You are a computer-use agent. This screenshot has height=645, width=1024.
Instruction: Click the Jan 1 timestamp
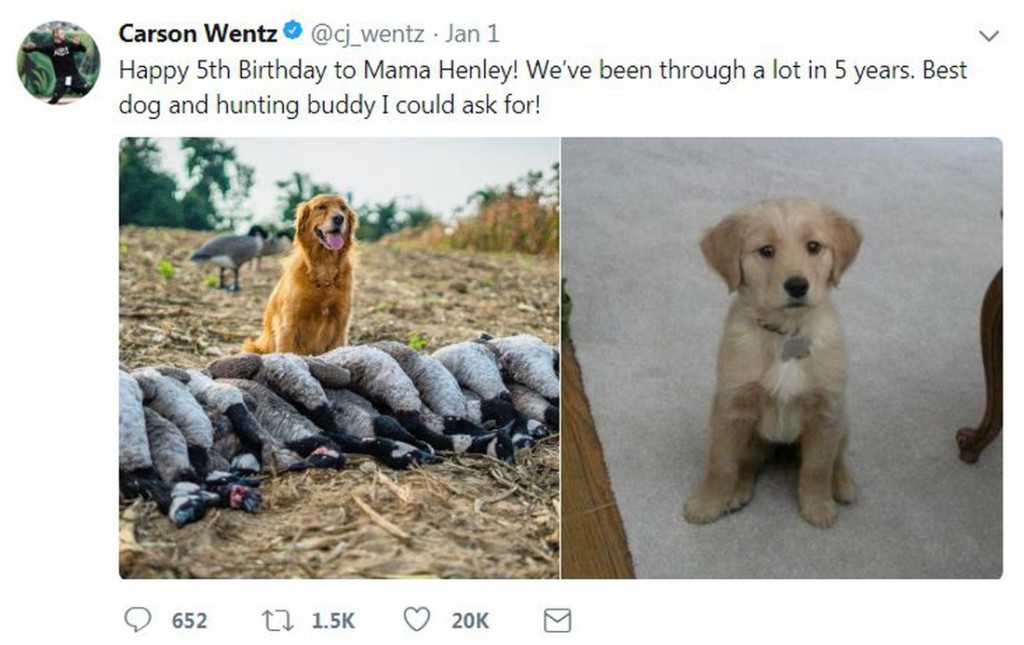pos(472,33)
